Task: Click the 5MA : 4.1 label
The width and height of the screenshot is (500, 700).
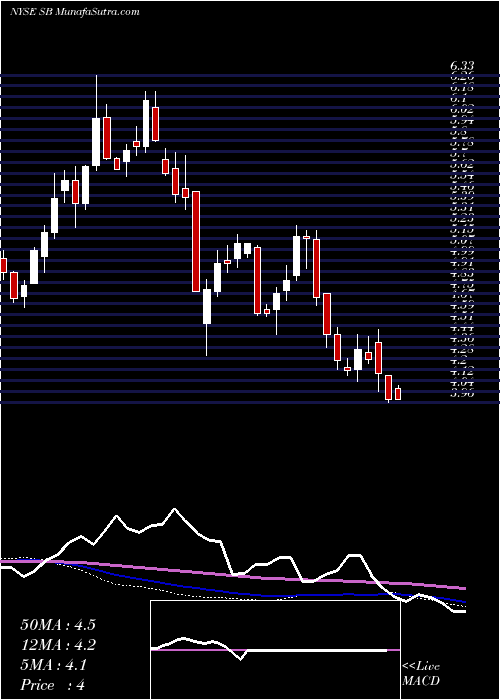Action: [53, 665]
